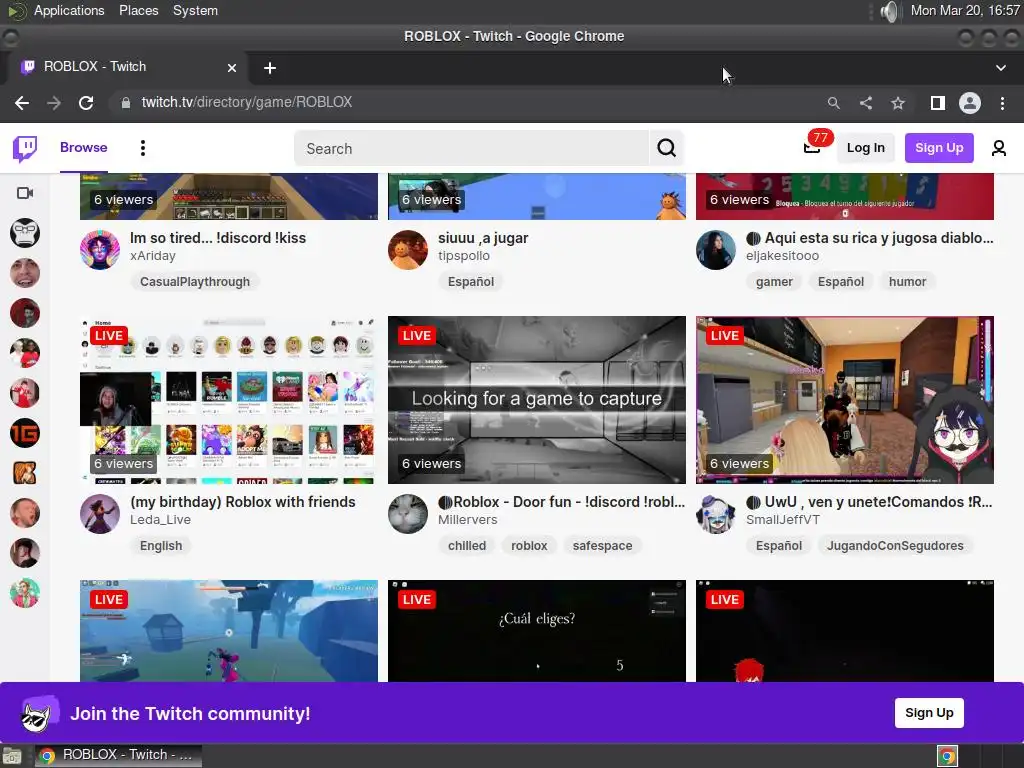Viewport: 1024px width, 768px height.
Task: Click the ROBLOX - Twitch taskbar window button
Action: click(118, 756)
